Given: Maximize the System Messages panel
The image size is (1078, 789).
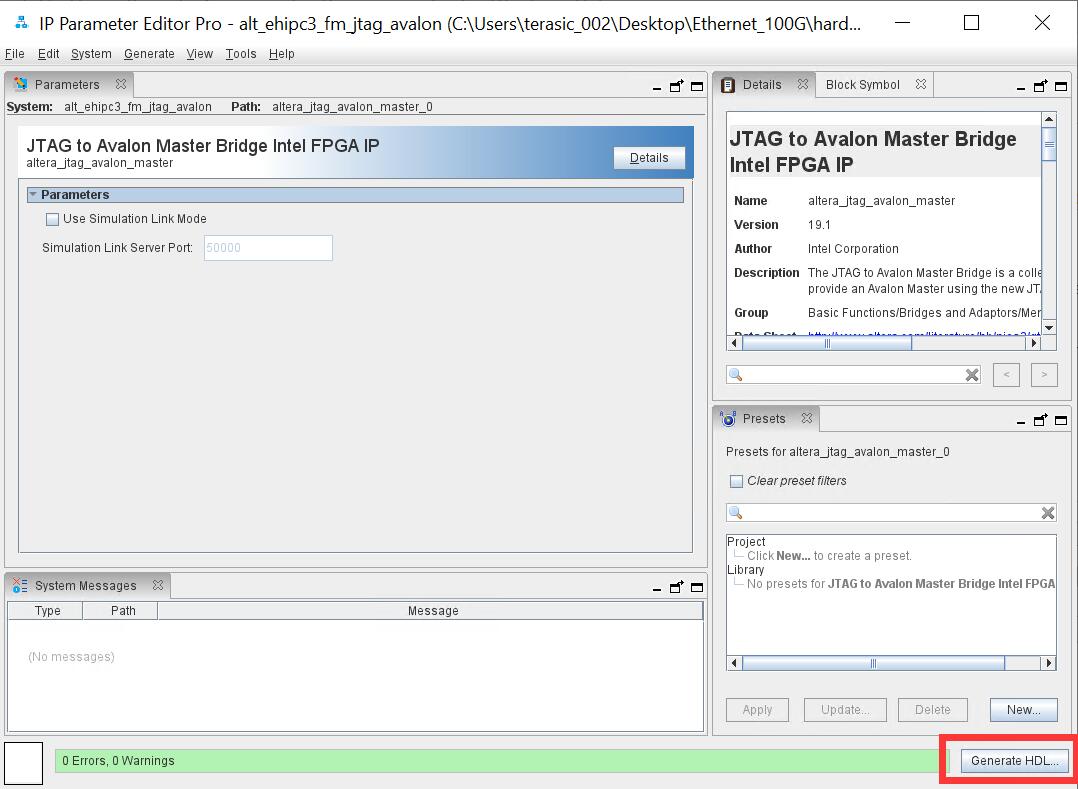Looking at the screenshot, I should point(697,587).
